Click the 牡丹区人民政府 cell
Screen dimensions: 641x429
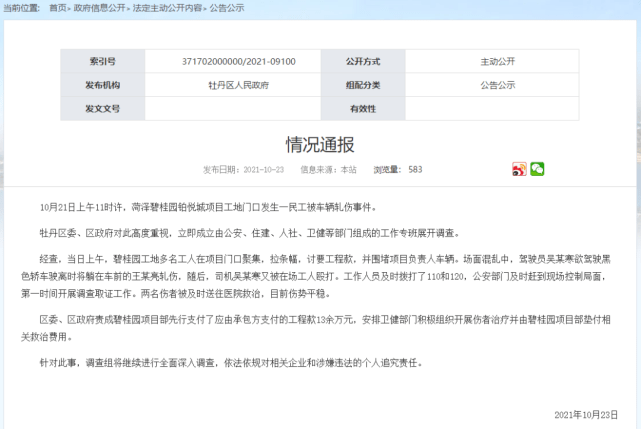pyautogui.click(x=233, y=85)
